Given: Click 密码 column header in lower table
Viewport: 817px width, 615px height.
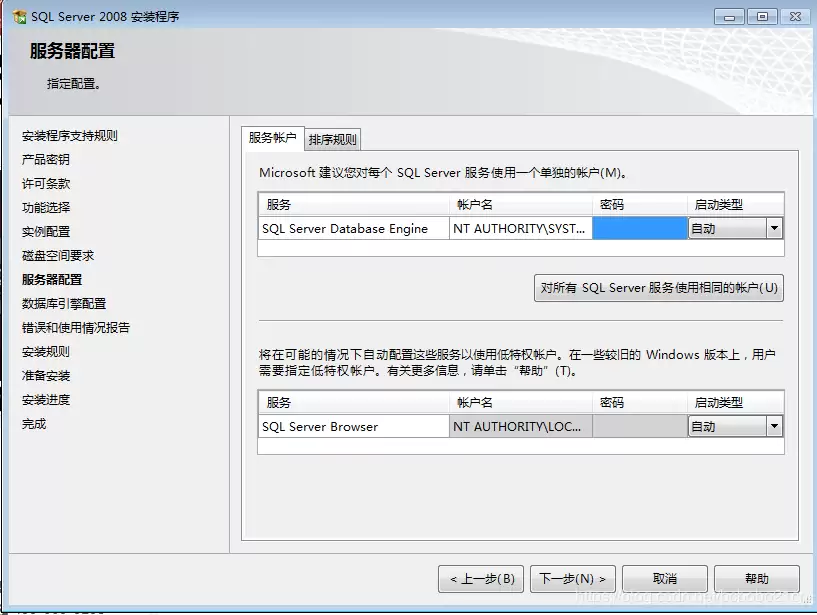Looking at the screenshot, I should coord(640,402).
